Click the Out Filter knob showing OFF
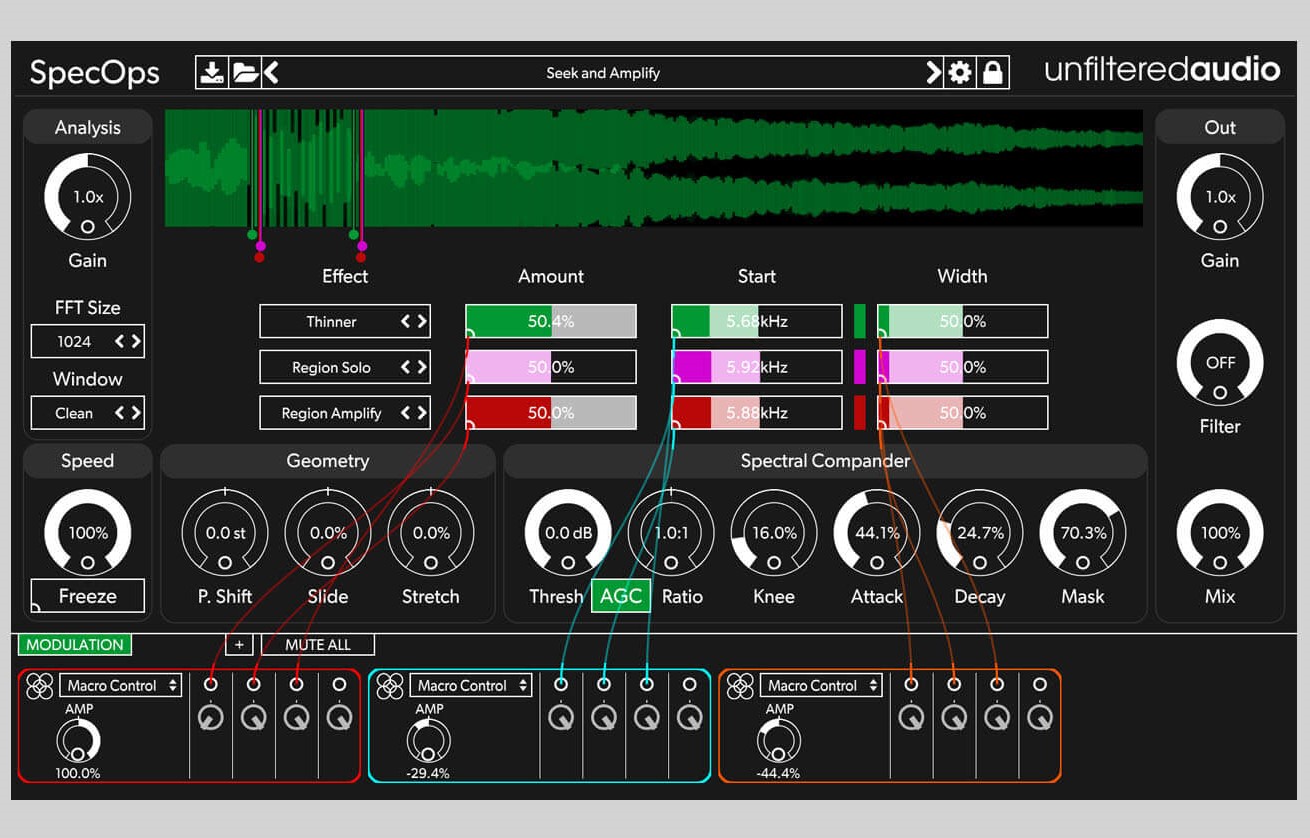 (x=1220, y=363)
